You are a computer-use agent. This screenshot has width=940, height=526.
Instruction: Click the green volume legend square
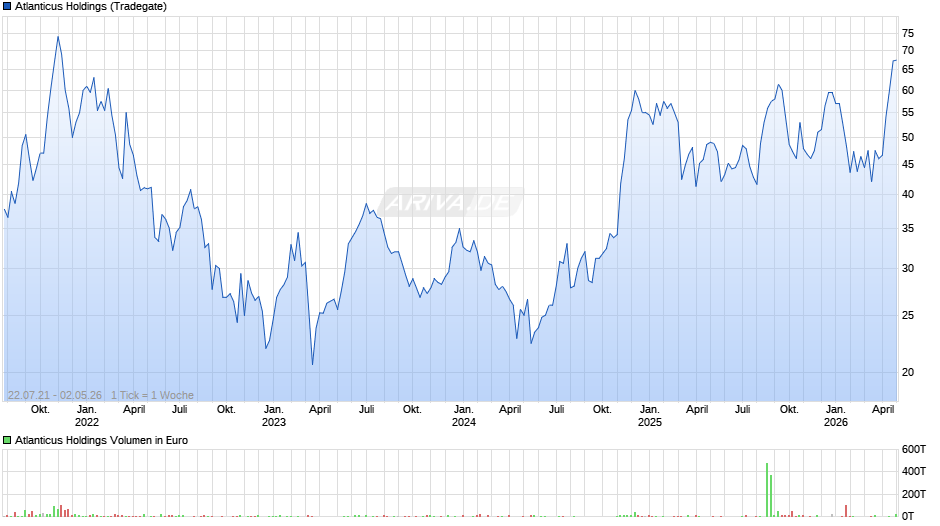7,440
